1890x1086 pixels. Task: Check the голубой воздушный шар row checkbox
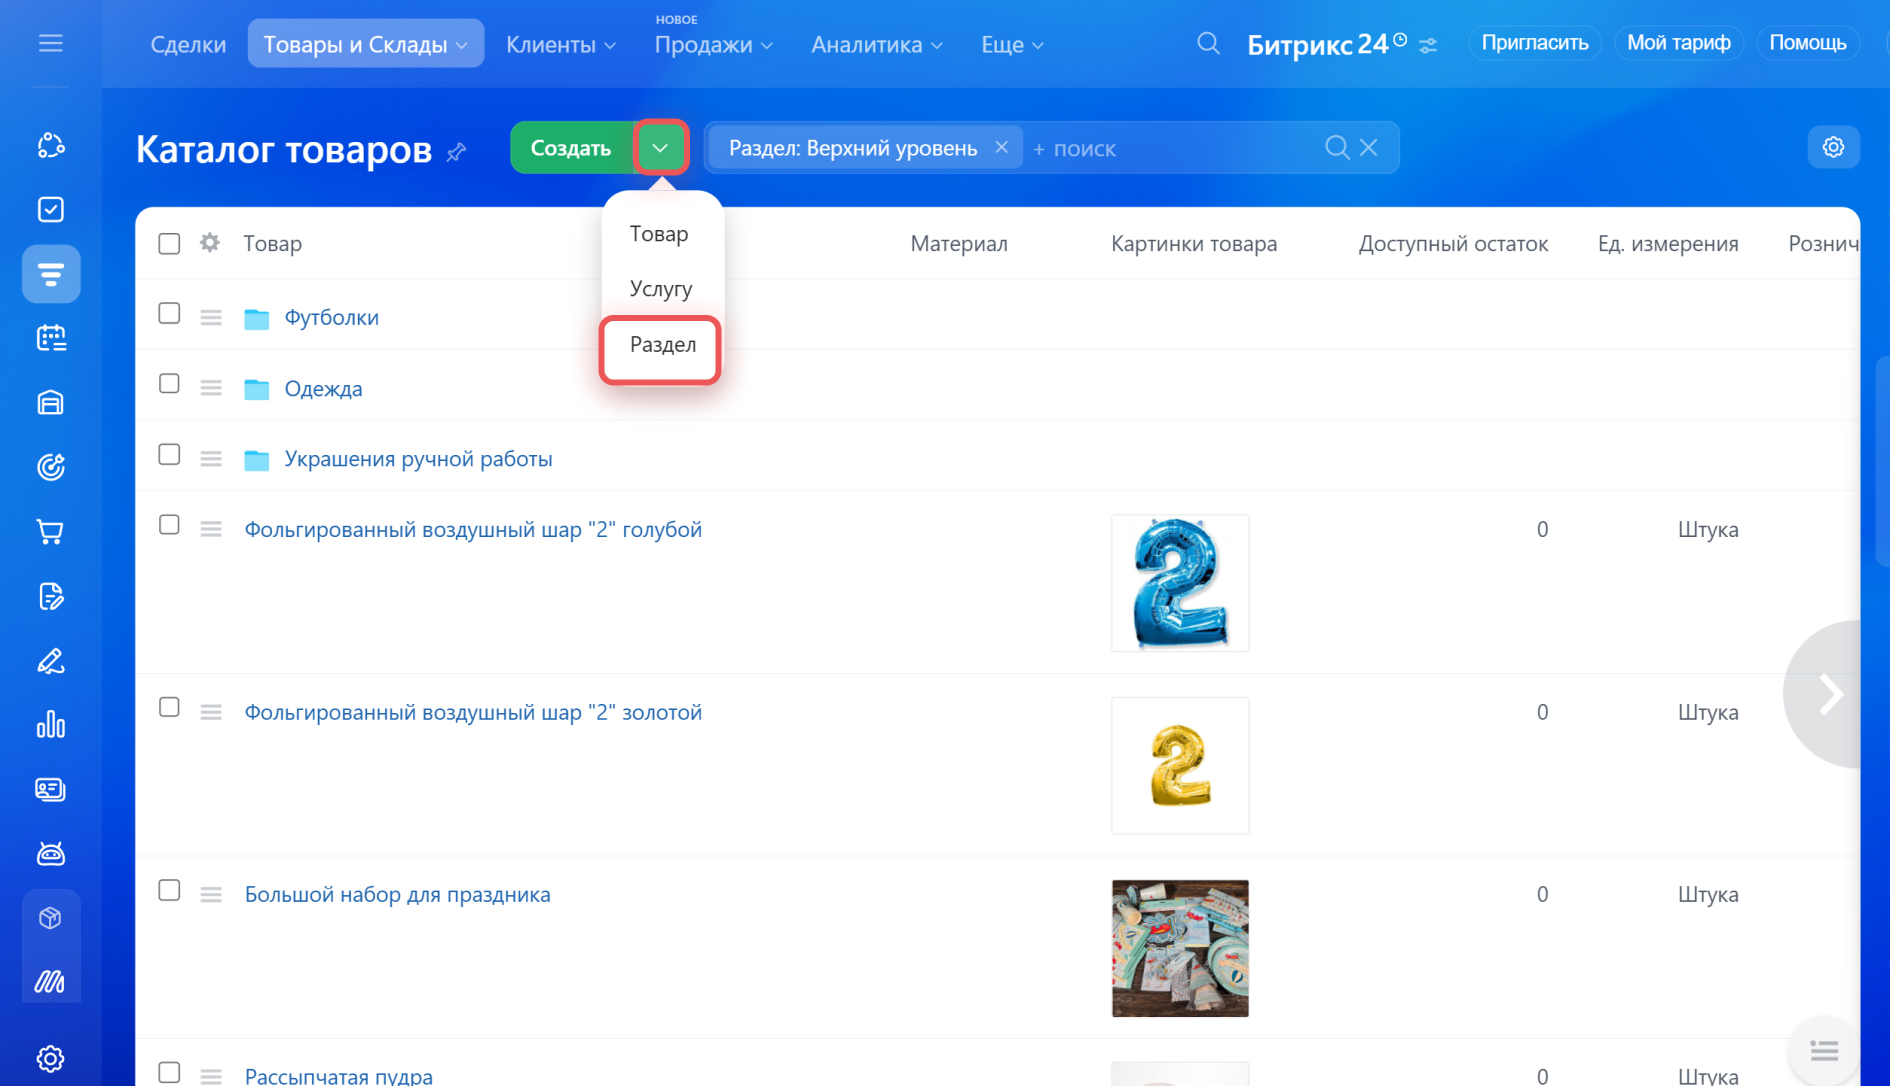point(169,525)
